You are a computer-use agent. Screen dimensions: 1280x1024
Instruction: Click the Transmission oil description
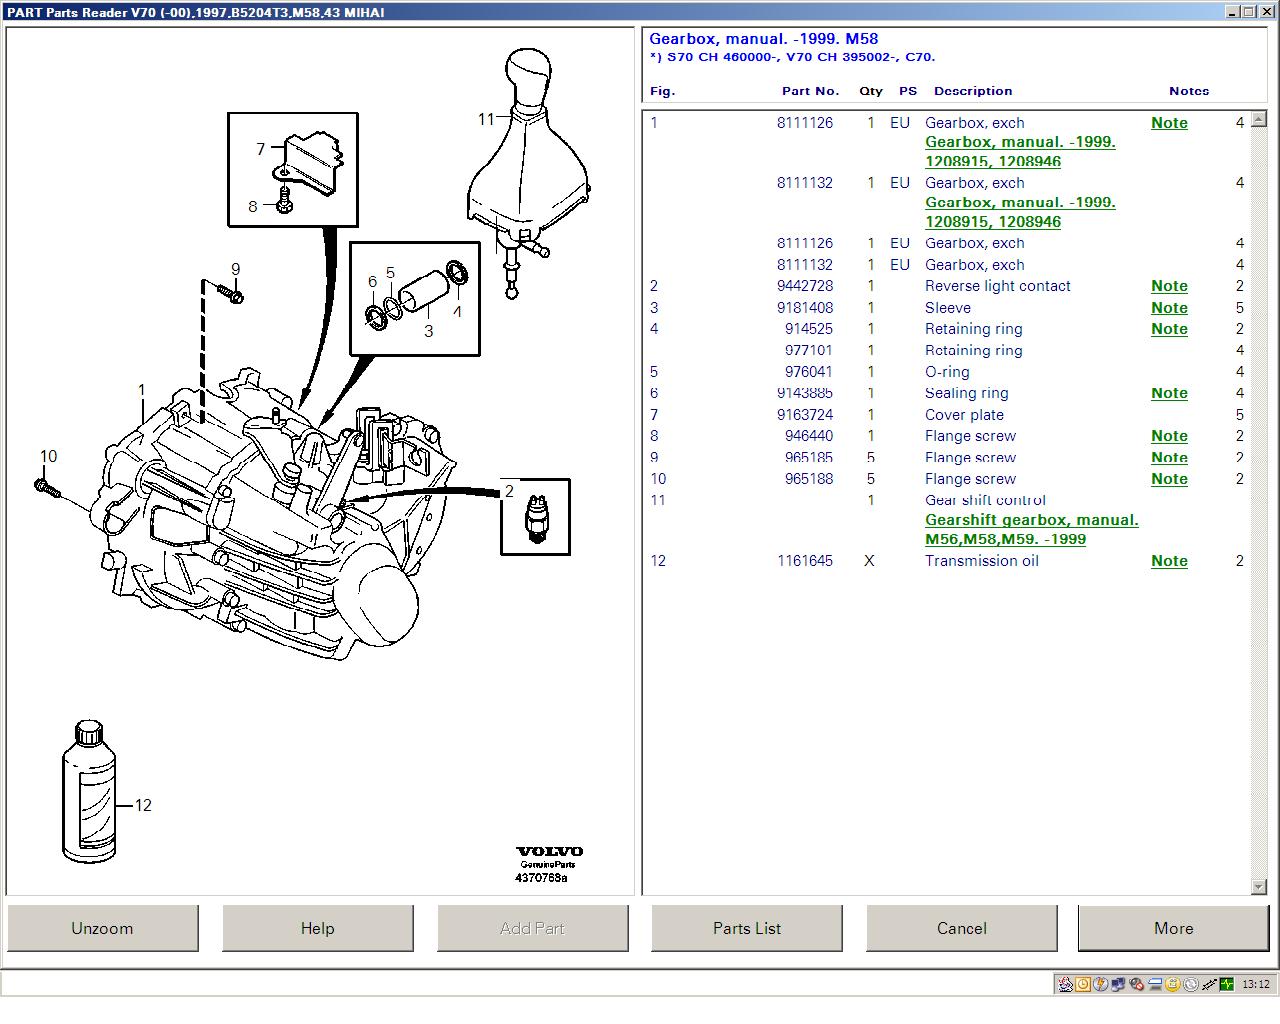(x=981, y=561)
